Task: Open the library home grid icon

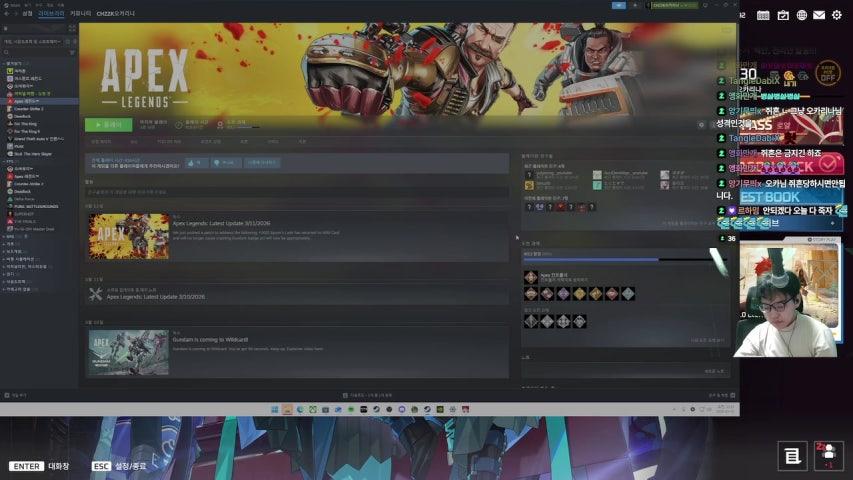Action: (x=72, y=28)
